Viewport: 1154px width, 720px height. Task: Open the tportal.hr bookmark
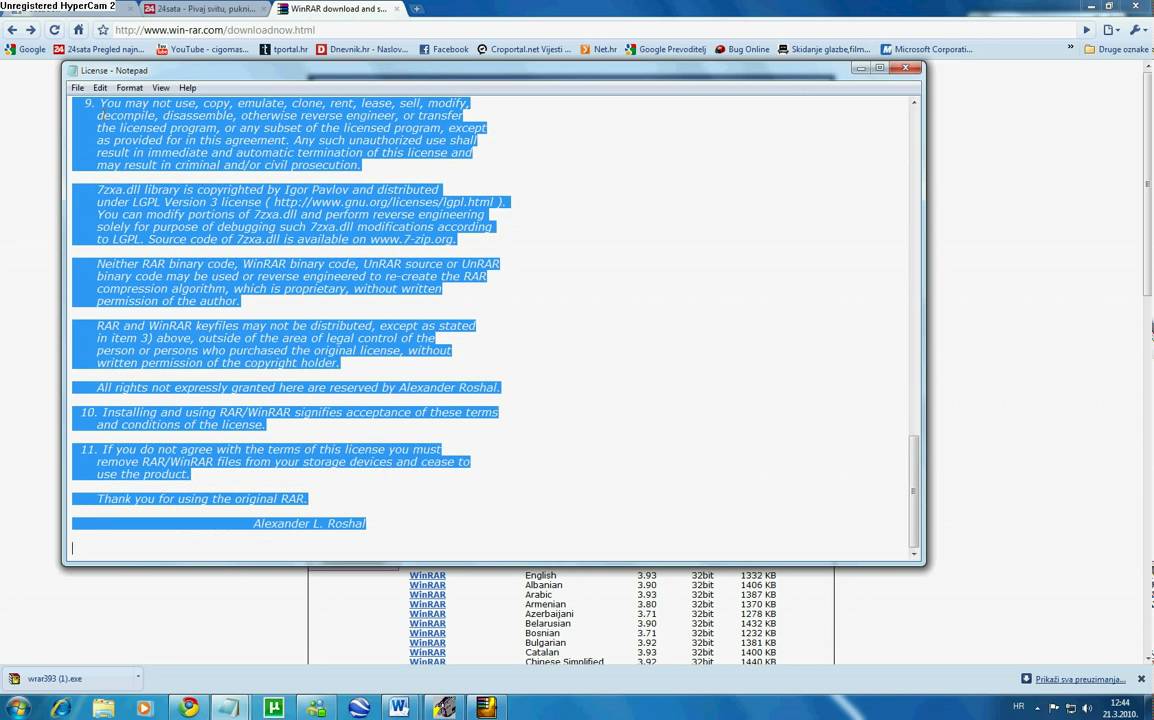pyautogui.click(x=284, y=49)
